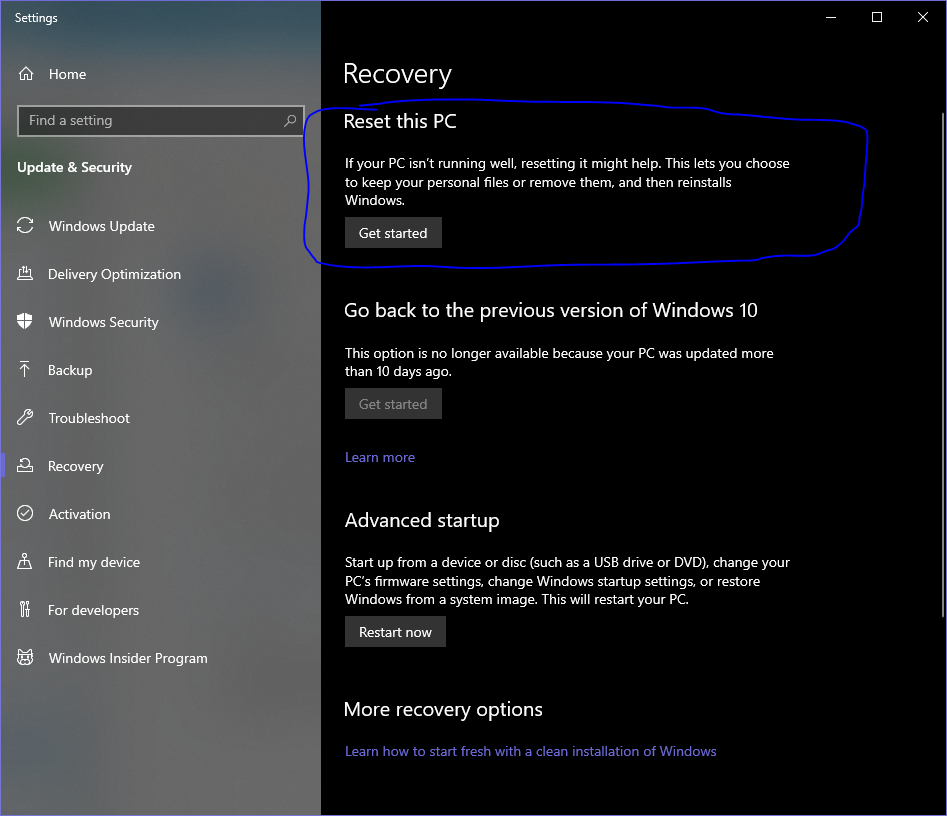Click the disabled Get started under Go back
The image size is (947, 816).
tap(393, 404)
